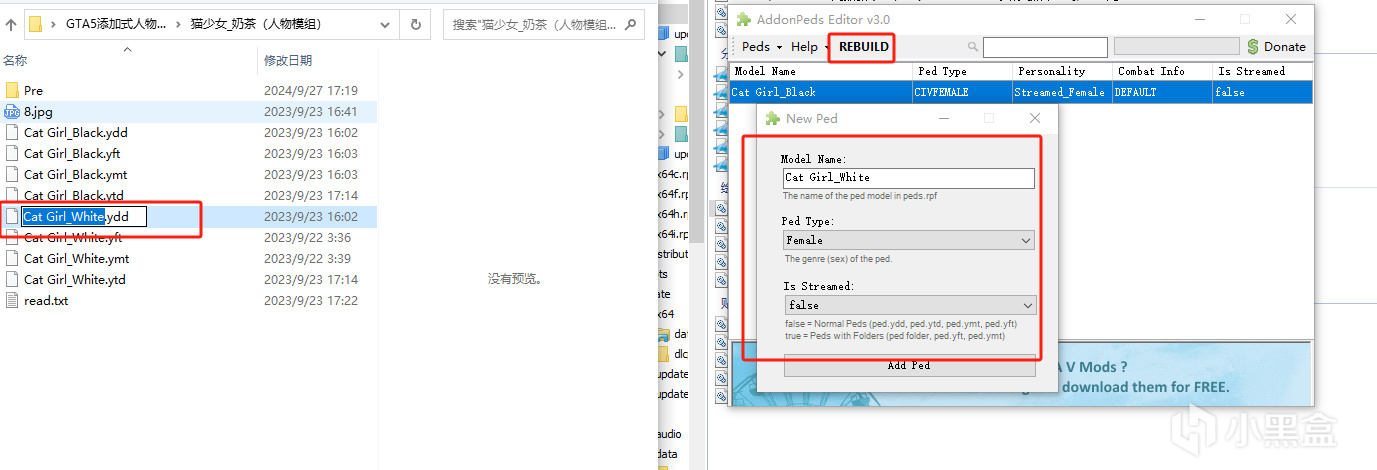Click the Model Name column header
This screenshot has height=470, width=1377.
(x=820, y=72)
